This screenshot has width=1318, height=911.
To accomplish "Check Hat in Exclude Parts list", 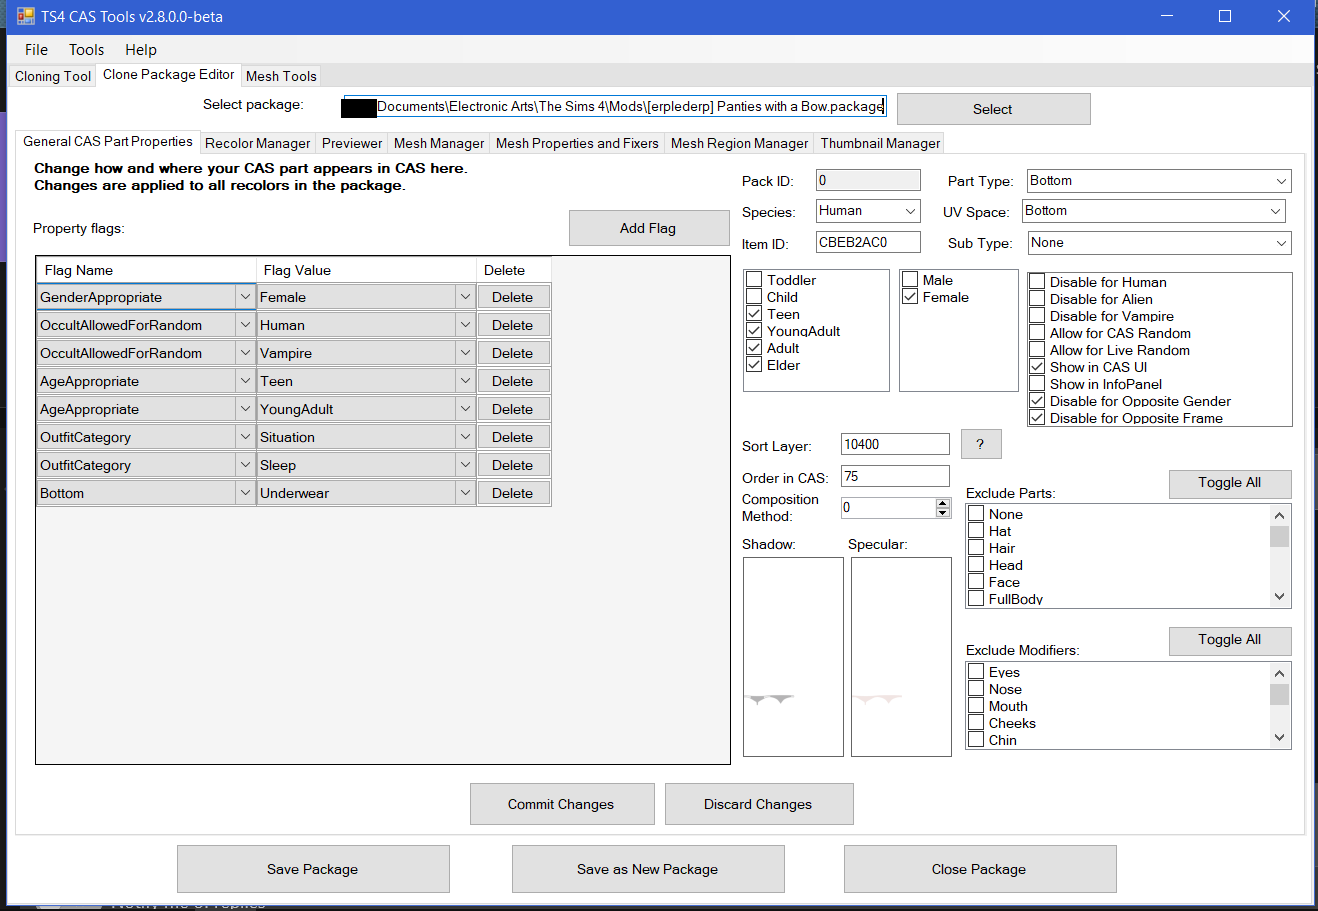I will (x=976, y=531).
